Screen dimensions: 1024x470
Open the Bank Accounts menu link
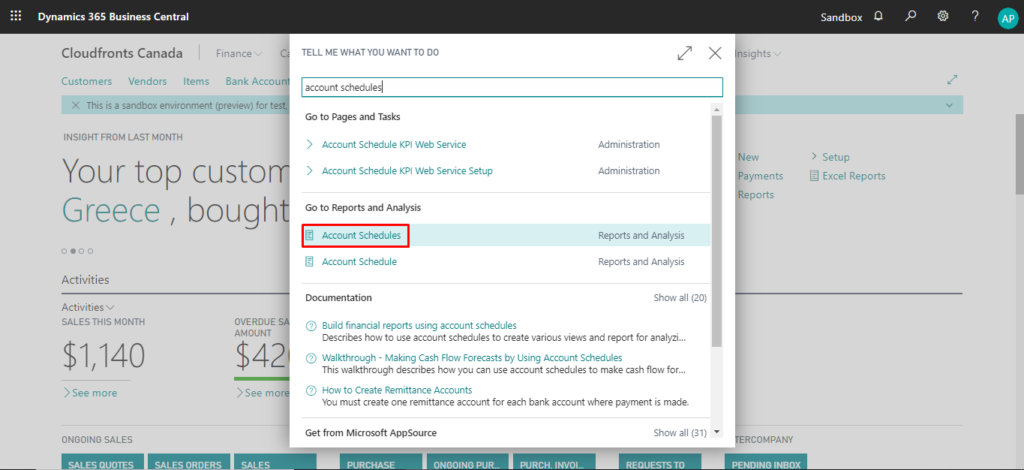coord(257,82)
